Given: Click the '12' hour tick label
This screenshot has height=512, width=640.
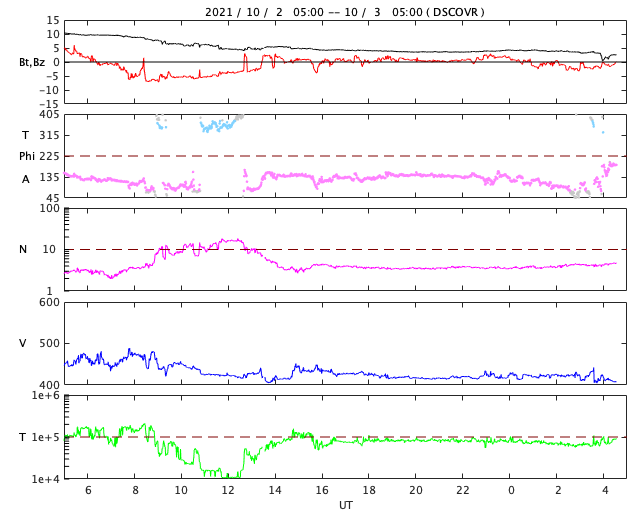Looking at the screenshot, I should pyautogui.click(x=228, y=490).
